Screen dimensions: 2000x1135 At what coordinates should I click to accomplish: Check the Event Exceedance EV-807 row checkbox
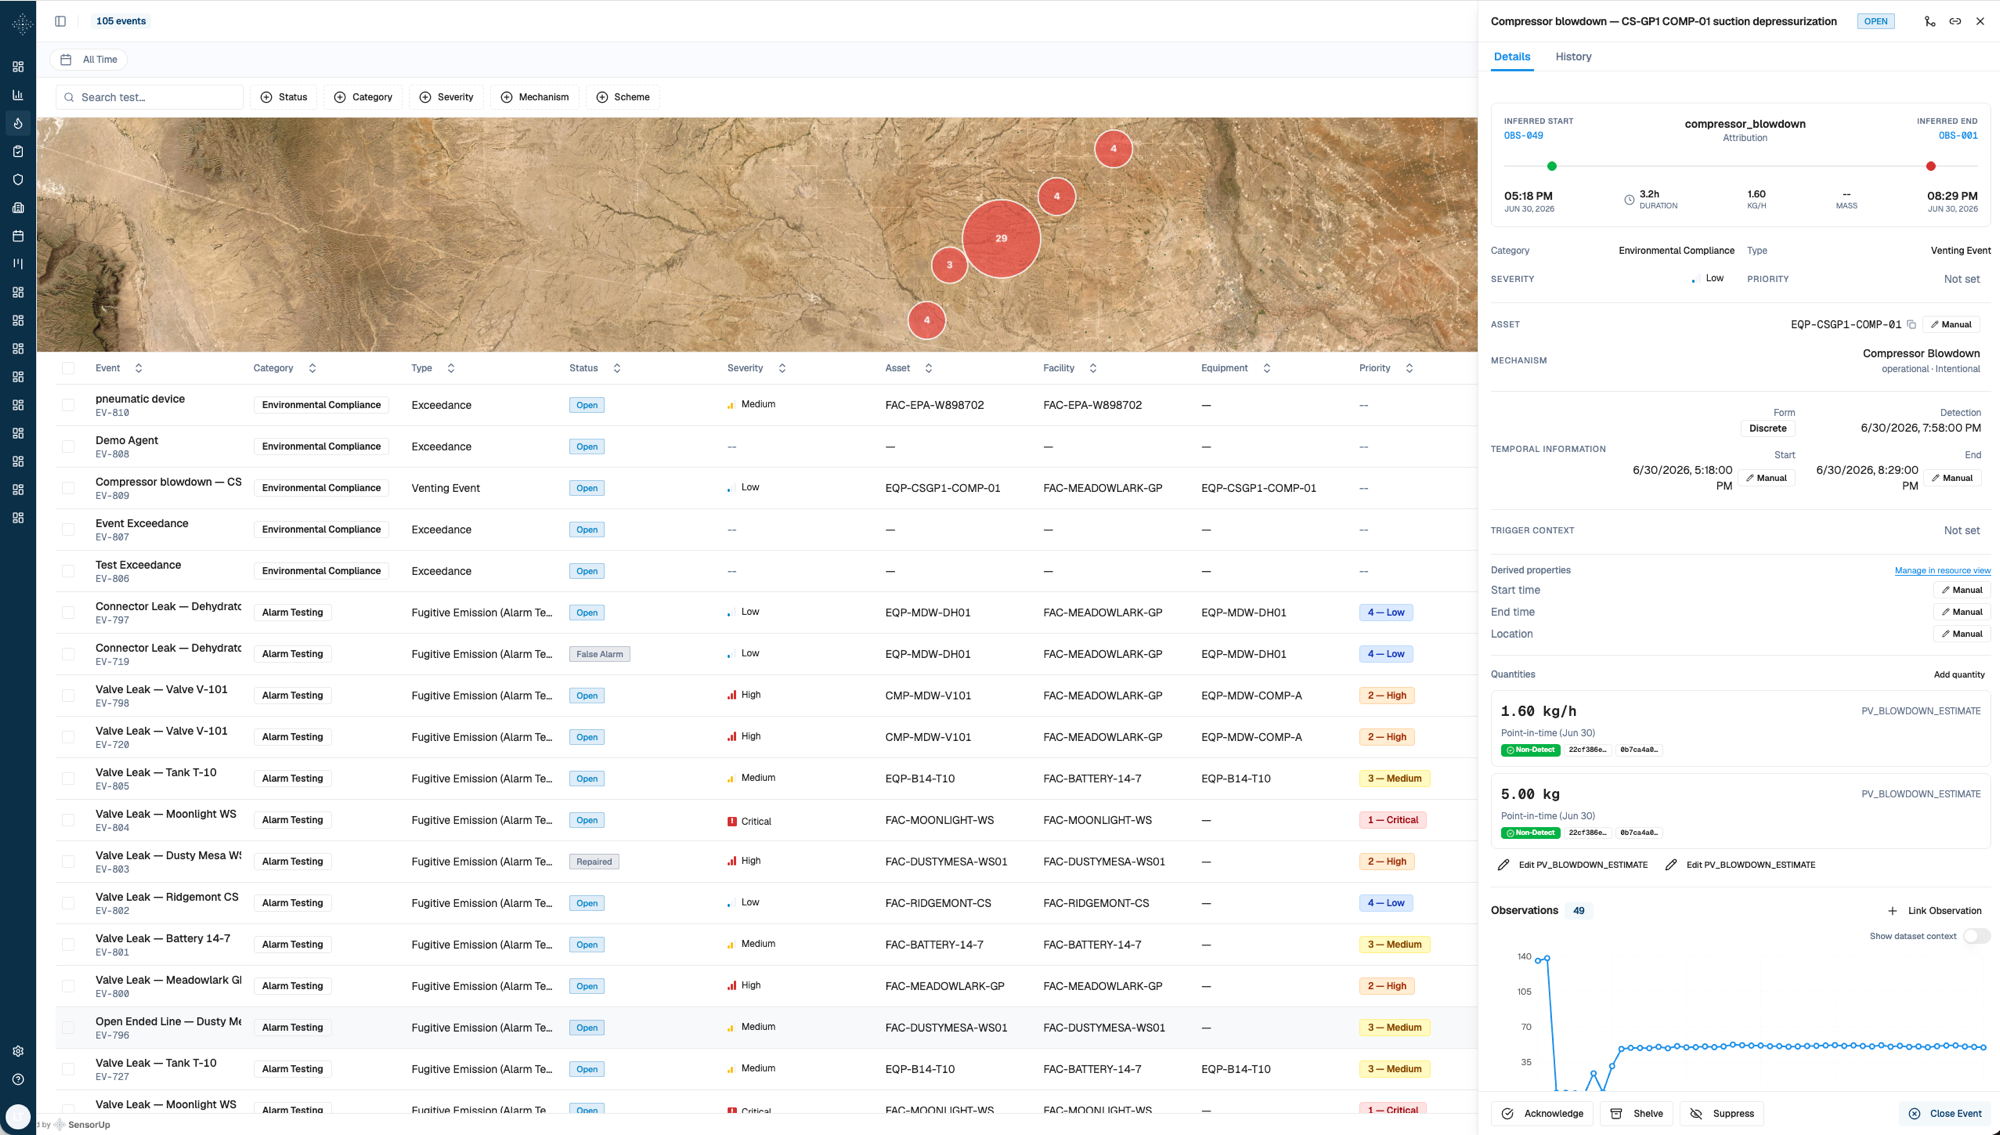68,530
